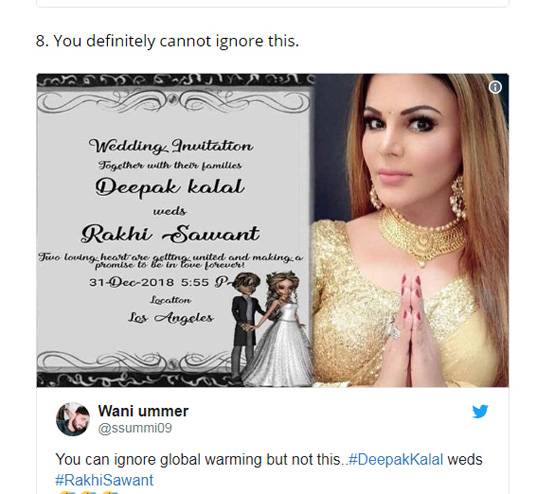Click the woman's photo with folded hands
The image size is (555, 494).
tap(411, 230)
